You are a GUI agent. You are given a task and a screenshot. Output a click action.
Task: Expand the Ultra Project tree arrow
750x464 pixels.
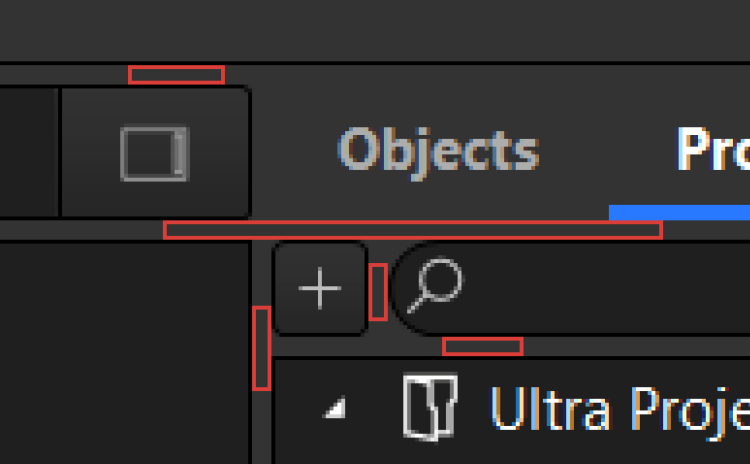tap(337, 408)
